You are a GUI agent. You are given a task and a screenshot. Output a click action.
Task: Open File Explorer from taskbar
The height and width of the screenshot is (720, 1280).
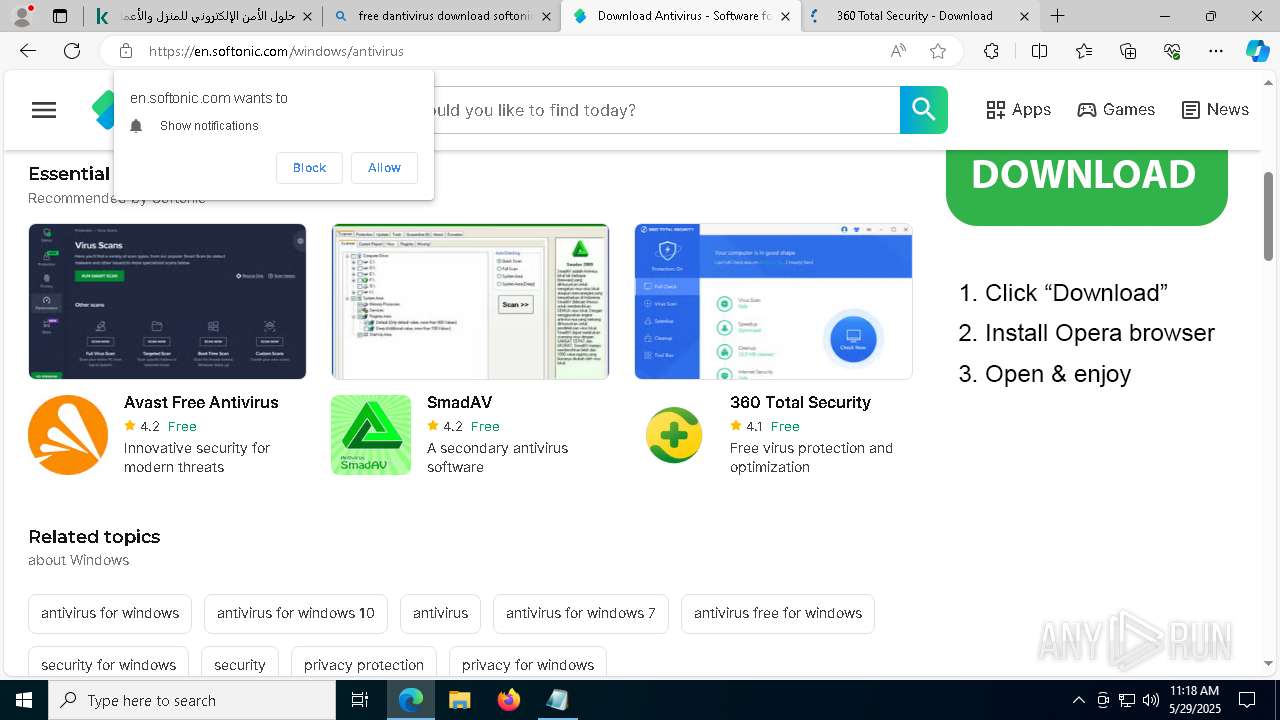pyautogui.click(x=459, y=700)
